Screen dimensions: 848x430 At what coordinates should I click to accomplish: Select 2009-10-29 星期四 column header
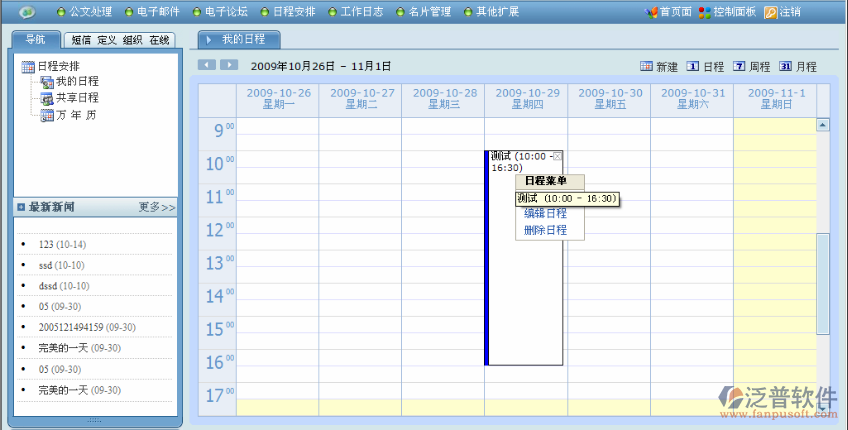coord(527,98)
